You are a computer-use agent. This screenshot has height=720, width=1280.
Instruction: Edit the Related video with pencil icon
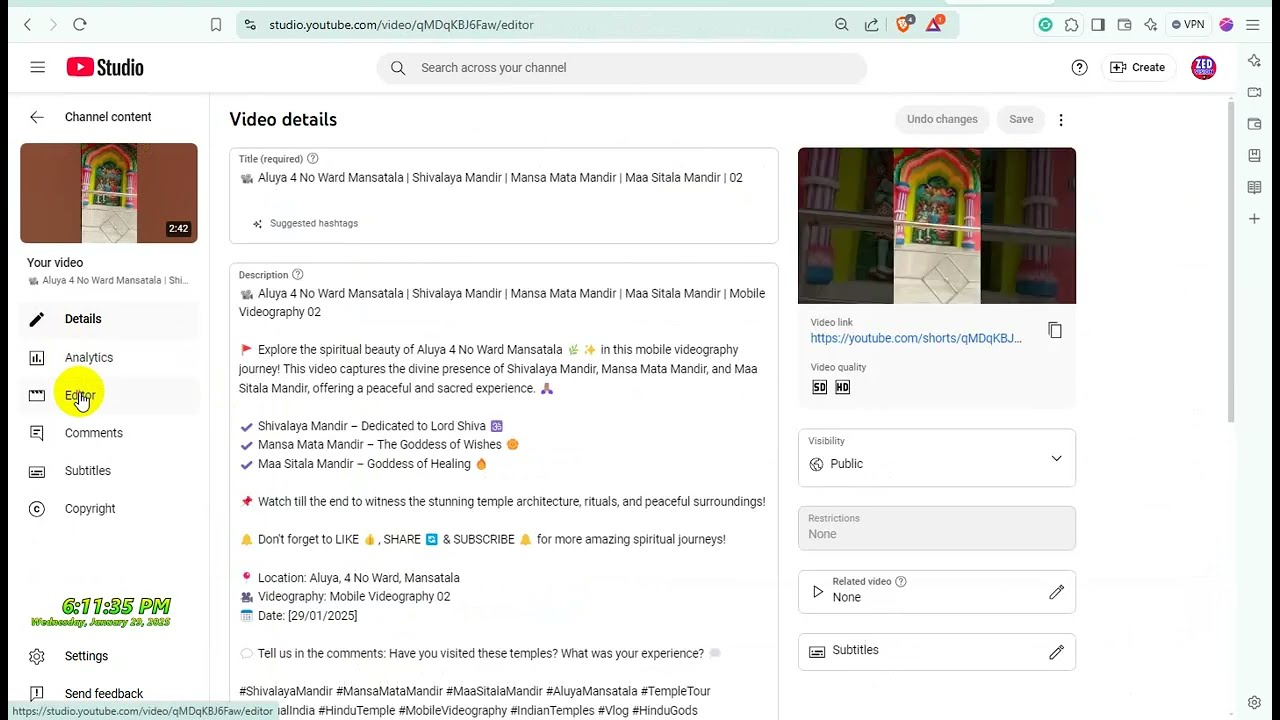point(1056,592)
